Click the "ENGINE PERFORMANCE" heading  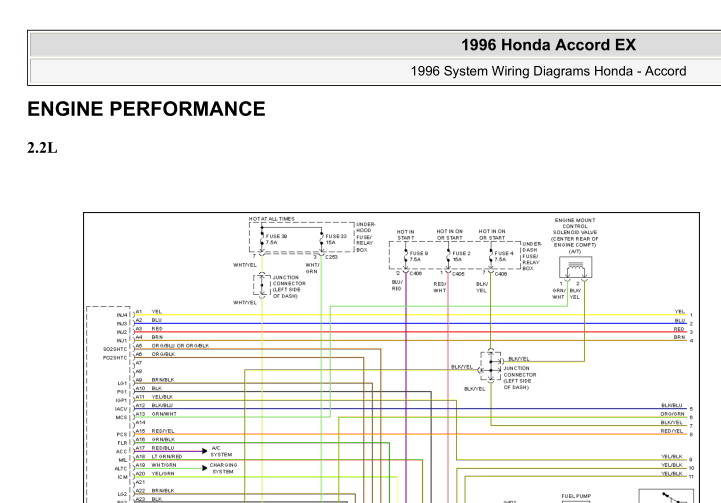coord(146,109)
